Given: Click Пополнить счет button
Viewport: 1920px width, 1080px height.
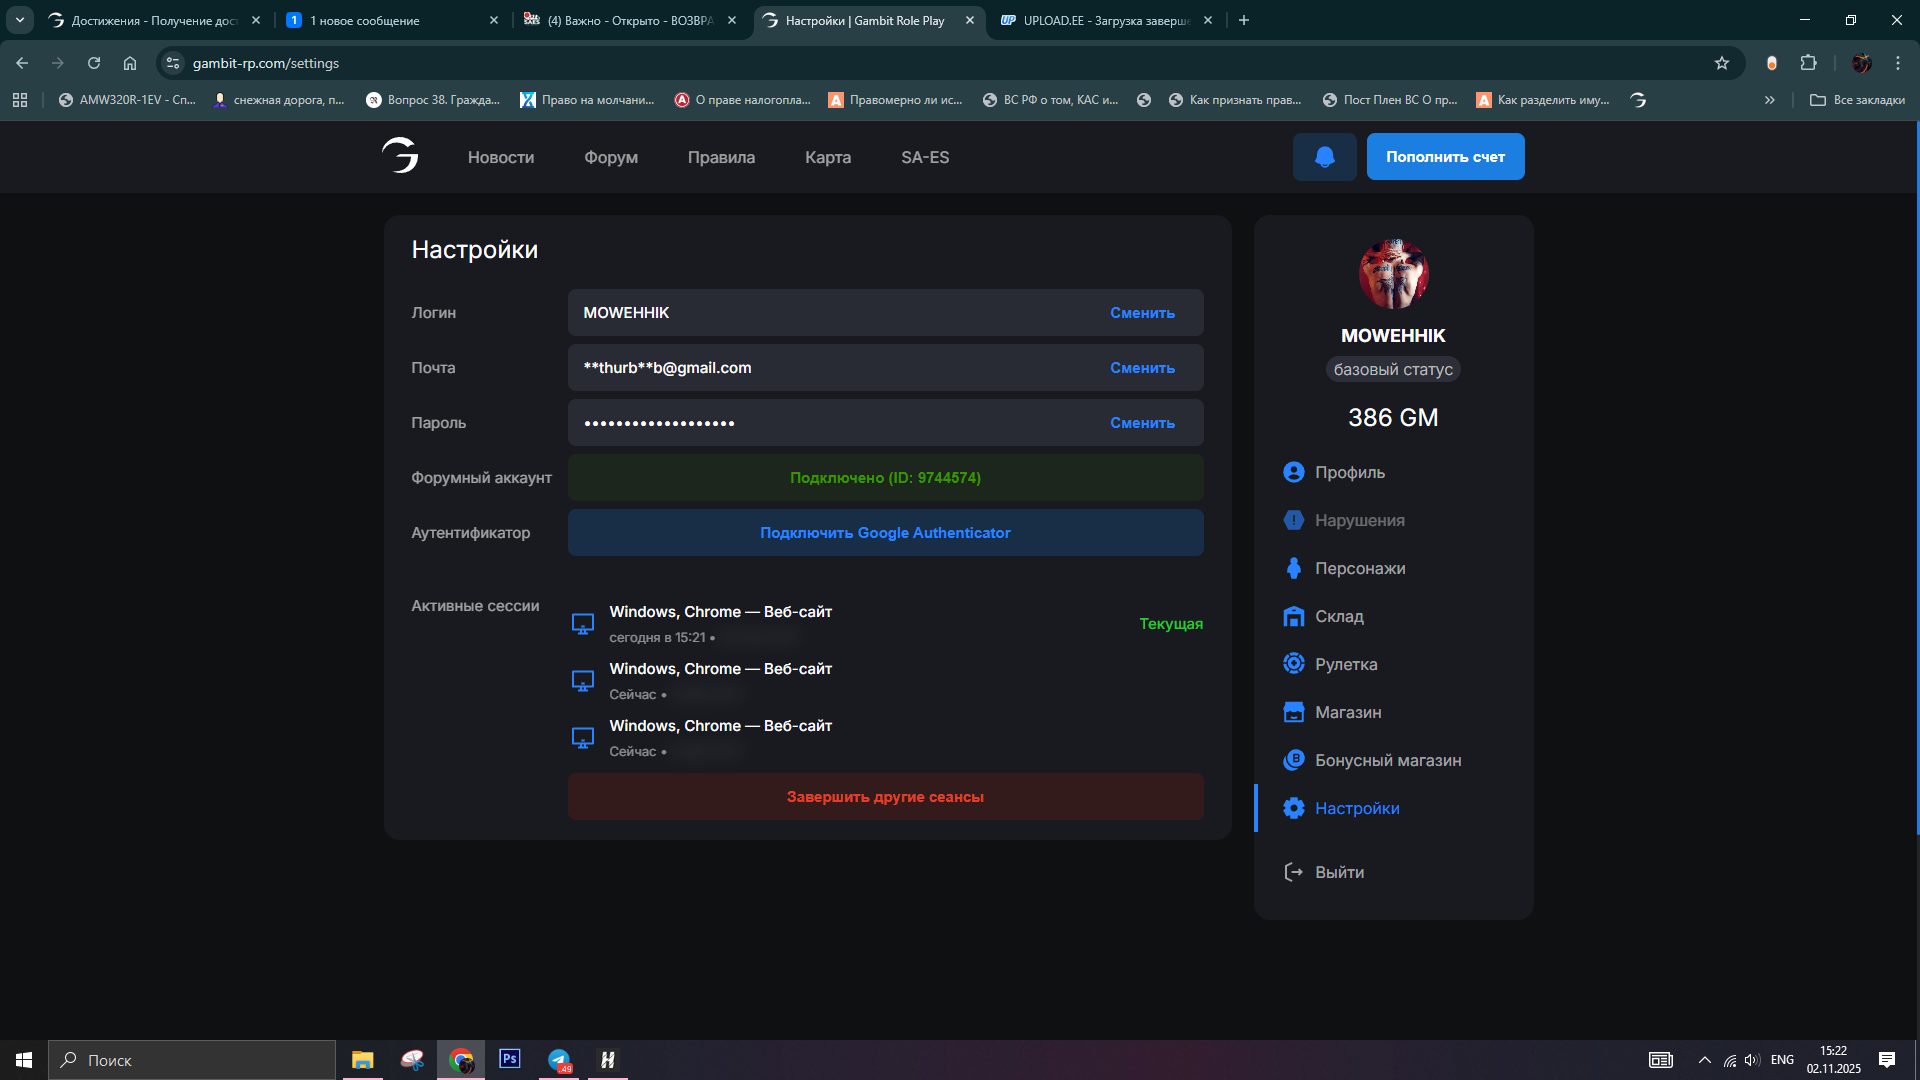Looking at the screenshot, I should pyautogui.click(x=1445, y=157).
